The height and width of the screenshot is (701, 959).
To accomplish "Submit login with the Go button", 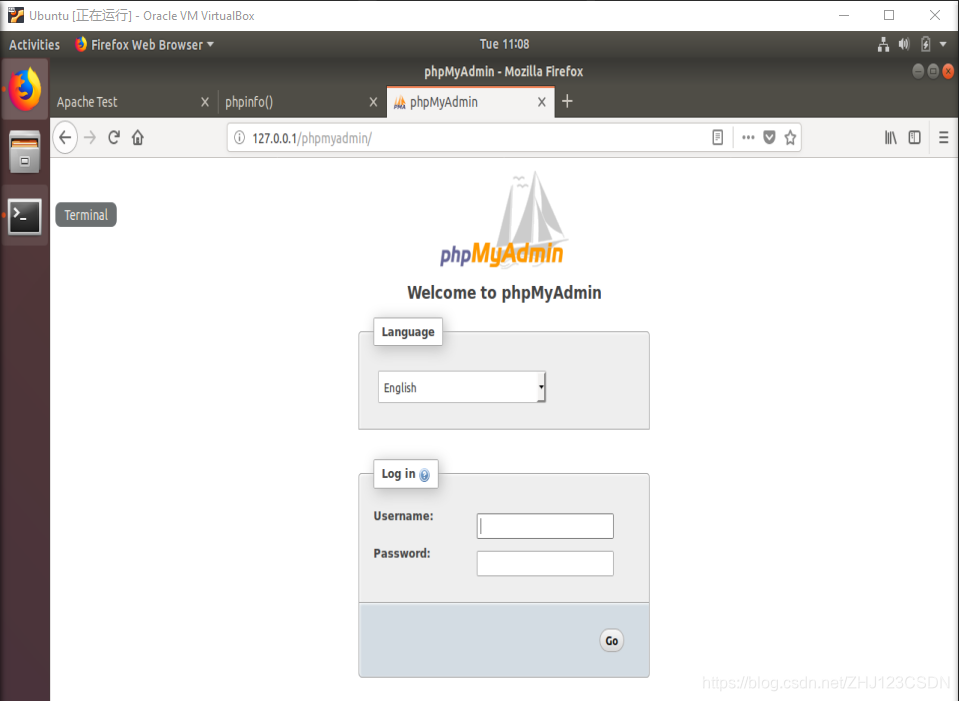I will pos(612,640).
